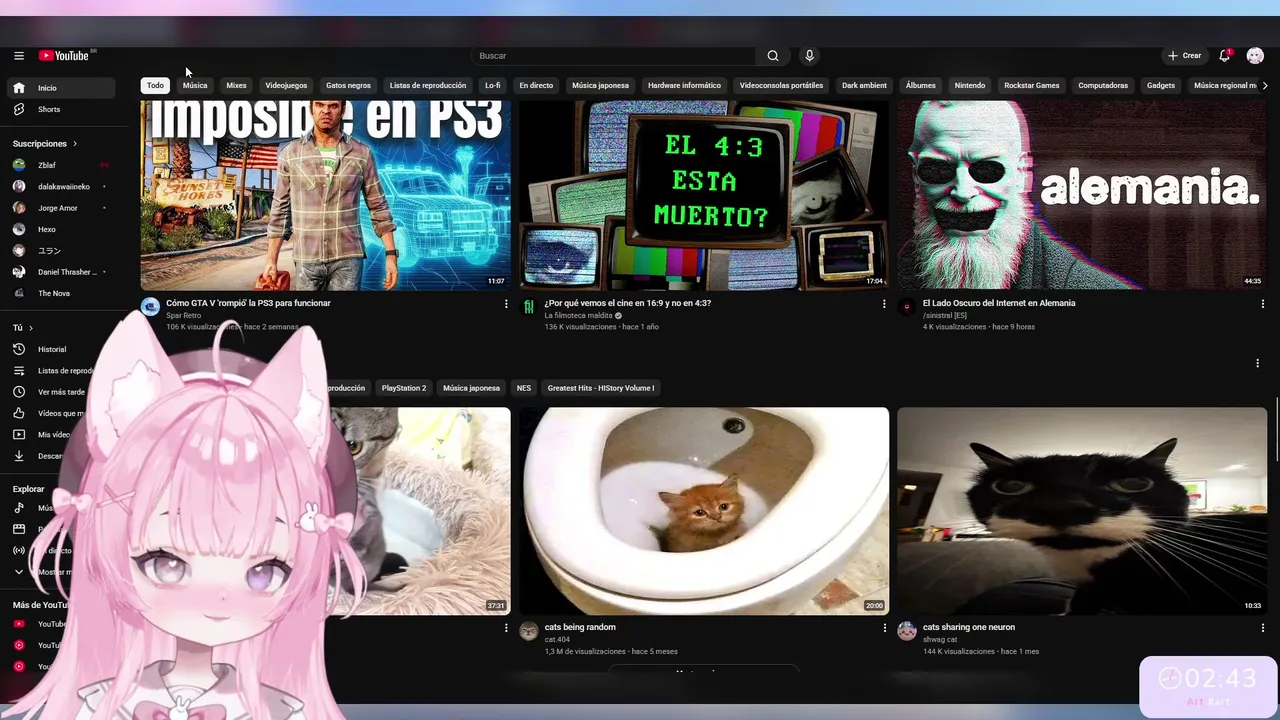Select the Gatos negros chip
Screen dimensions: 1280x720
pos(348,86)
